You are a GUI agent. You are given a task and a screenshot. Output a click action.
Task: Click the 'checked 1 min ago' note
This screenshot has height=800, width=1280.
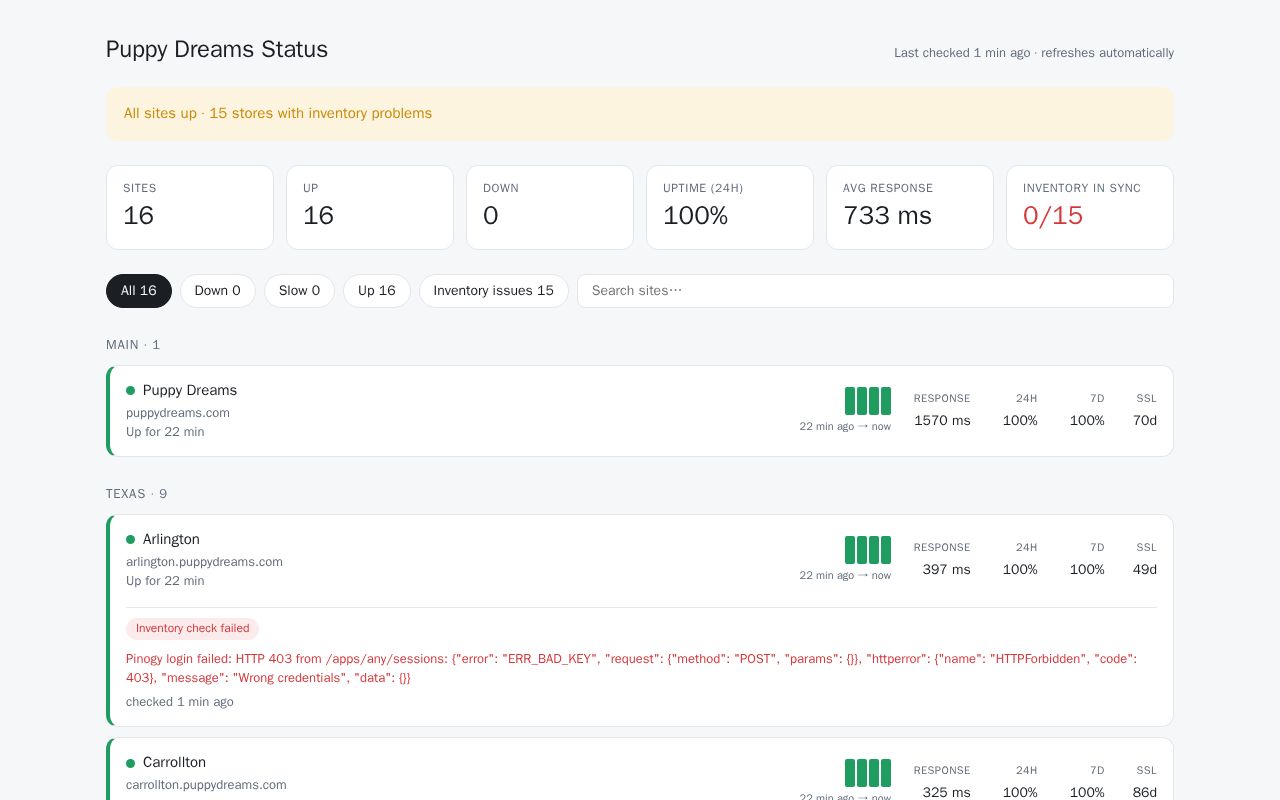[180, 702]
